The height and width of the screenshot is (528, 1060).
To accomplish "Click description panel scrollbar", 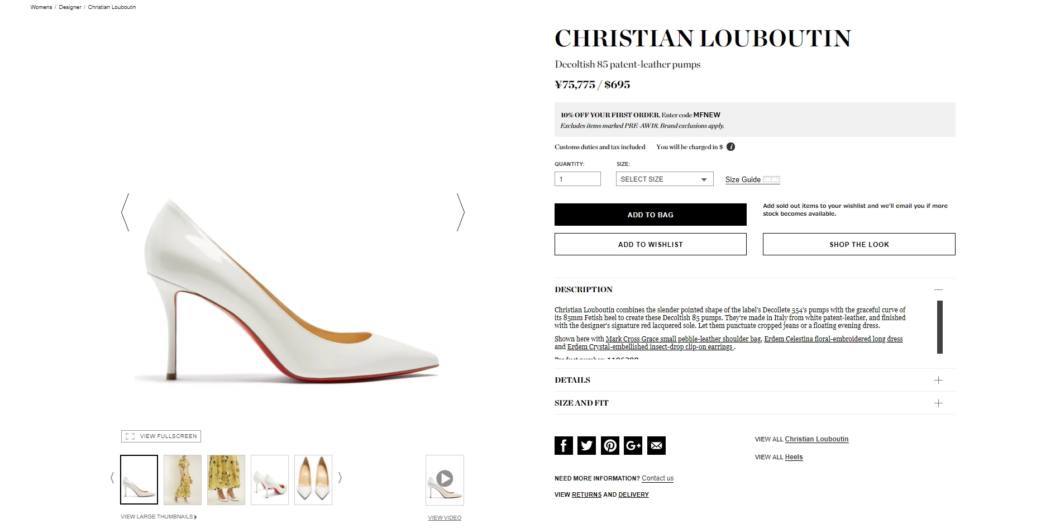I will (939, 326).
